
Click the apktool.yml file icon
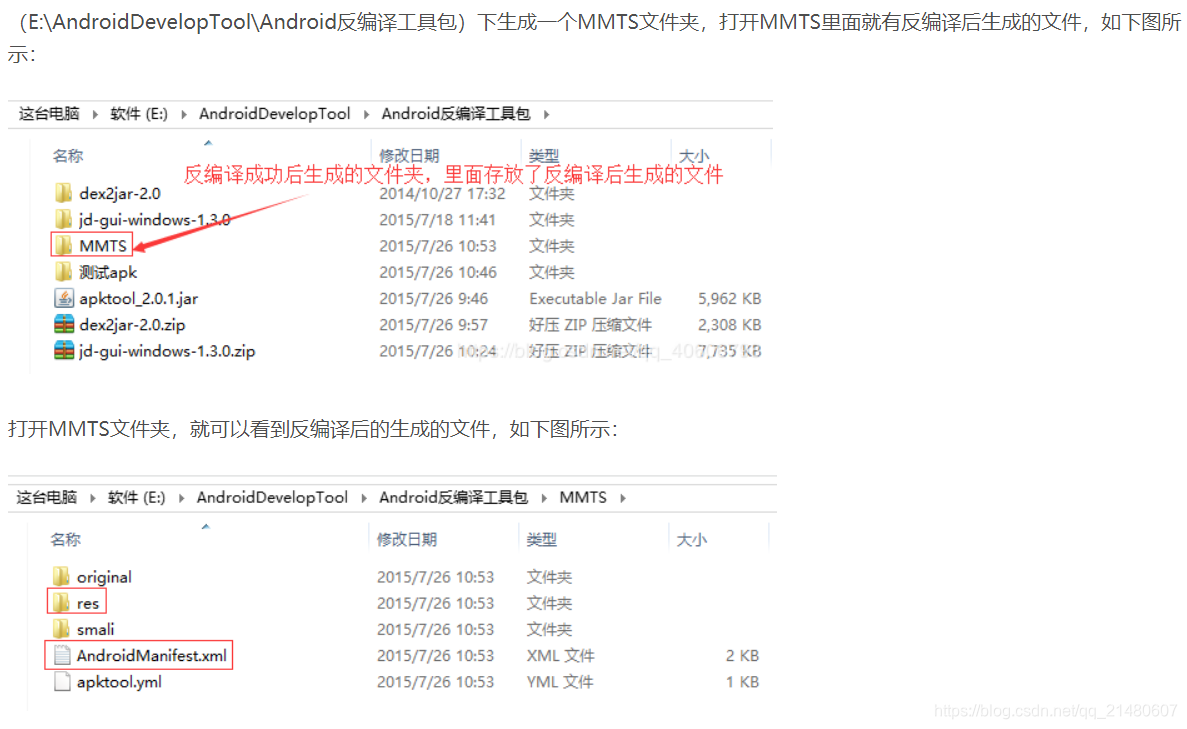[x=62, y=681]
